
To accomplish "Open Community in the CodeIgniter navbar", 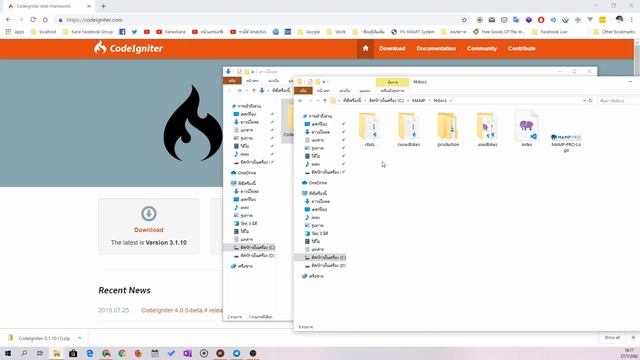I will click(482, 48).
